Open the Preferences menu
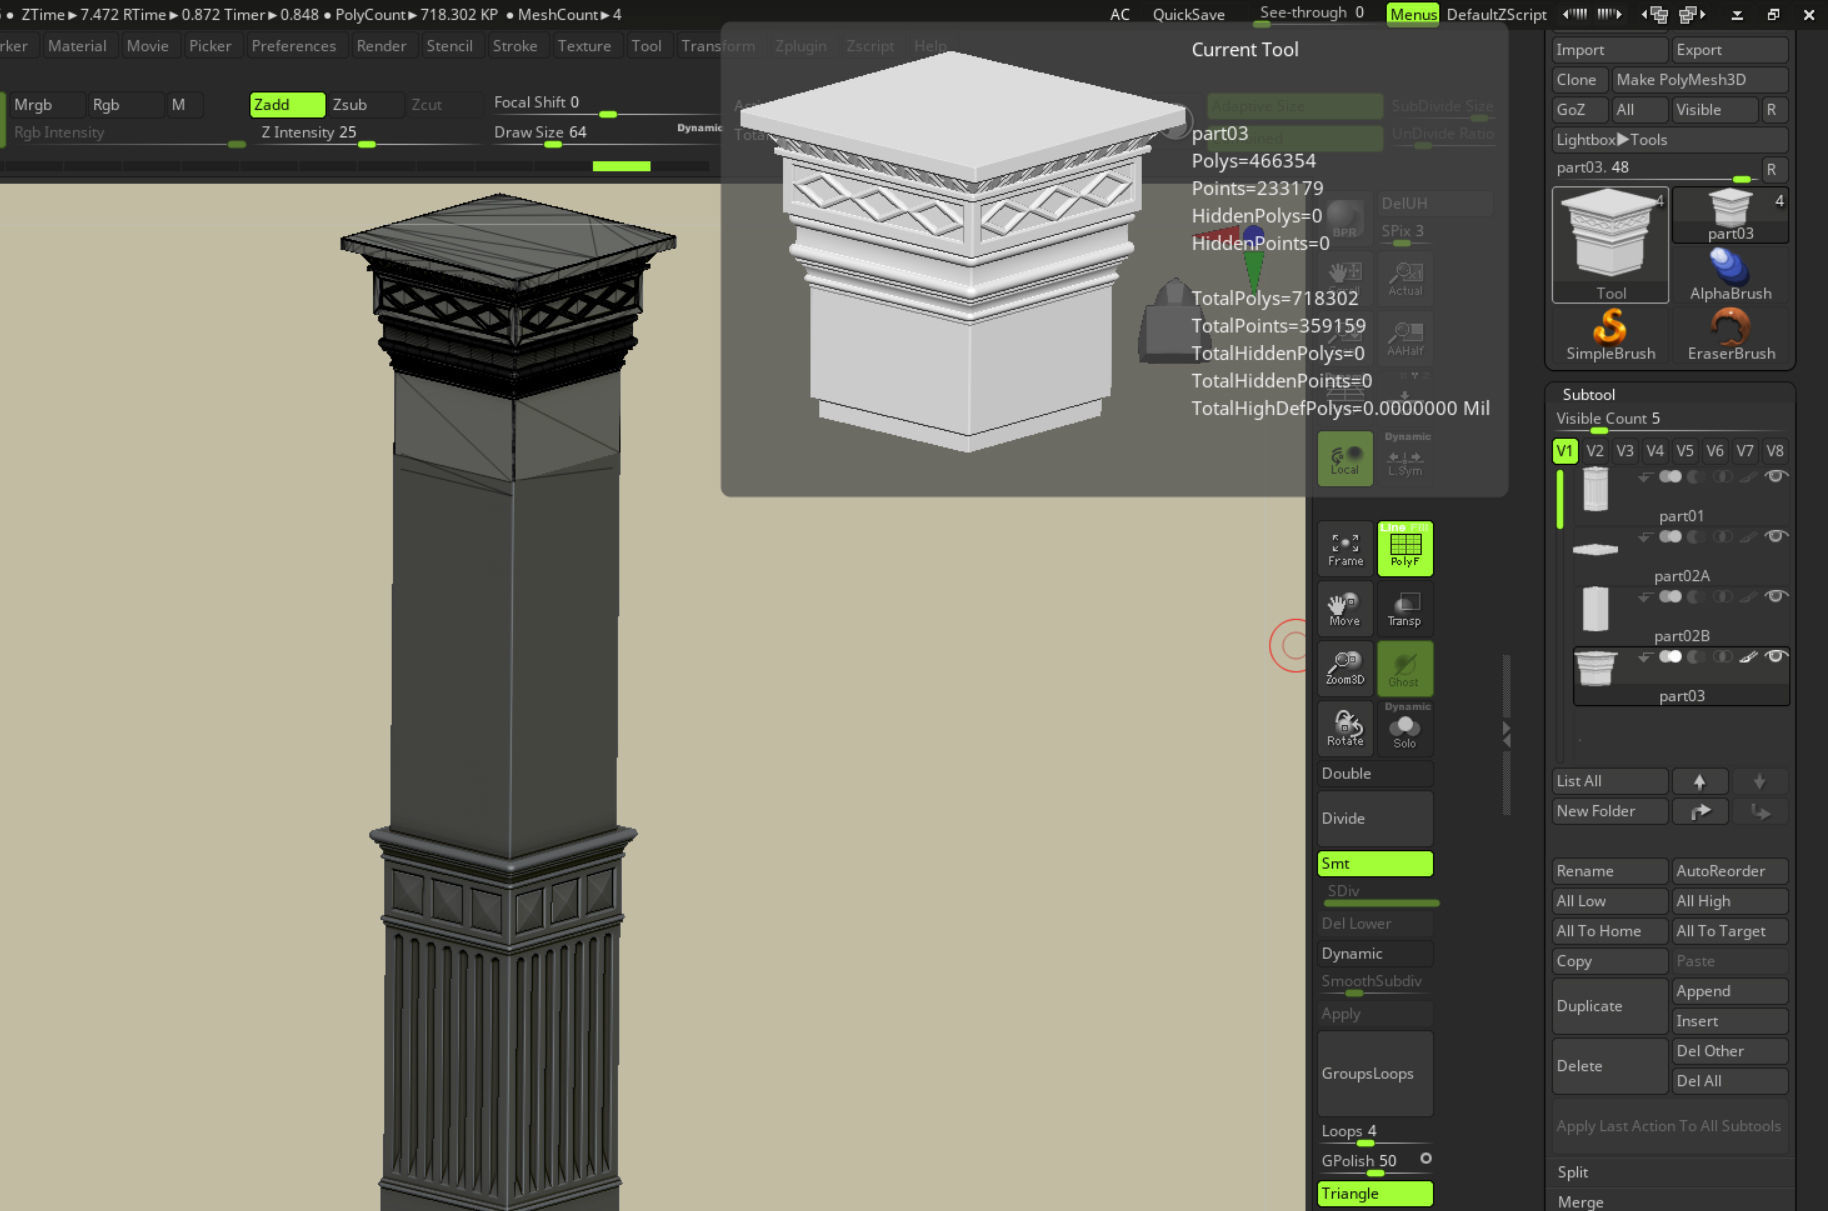The height and width of the screenshot is (1211, 1828). coord(294,46)
